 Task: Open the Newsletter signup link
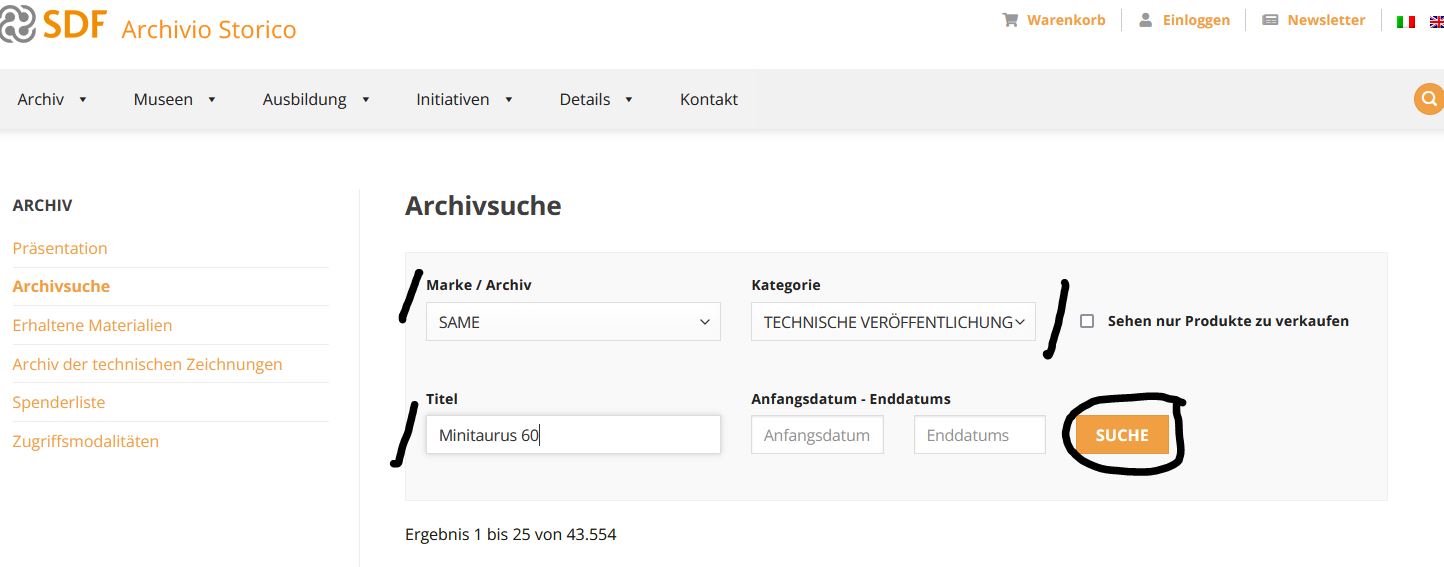pos(1313,20)
